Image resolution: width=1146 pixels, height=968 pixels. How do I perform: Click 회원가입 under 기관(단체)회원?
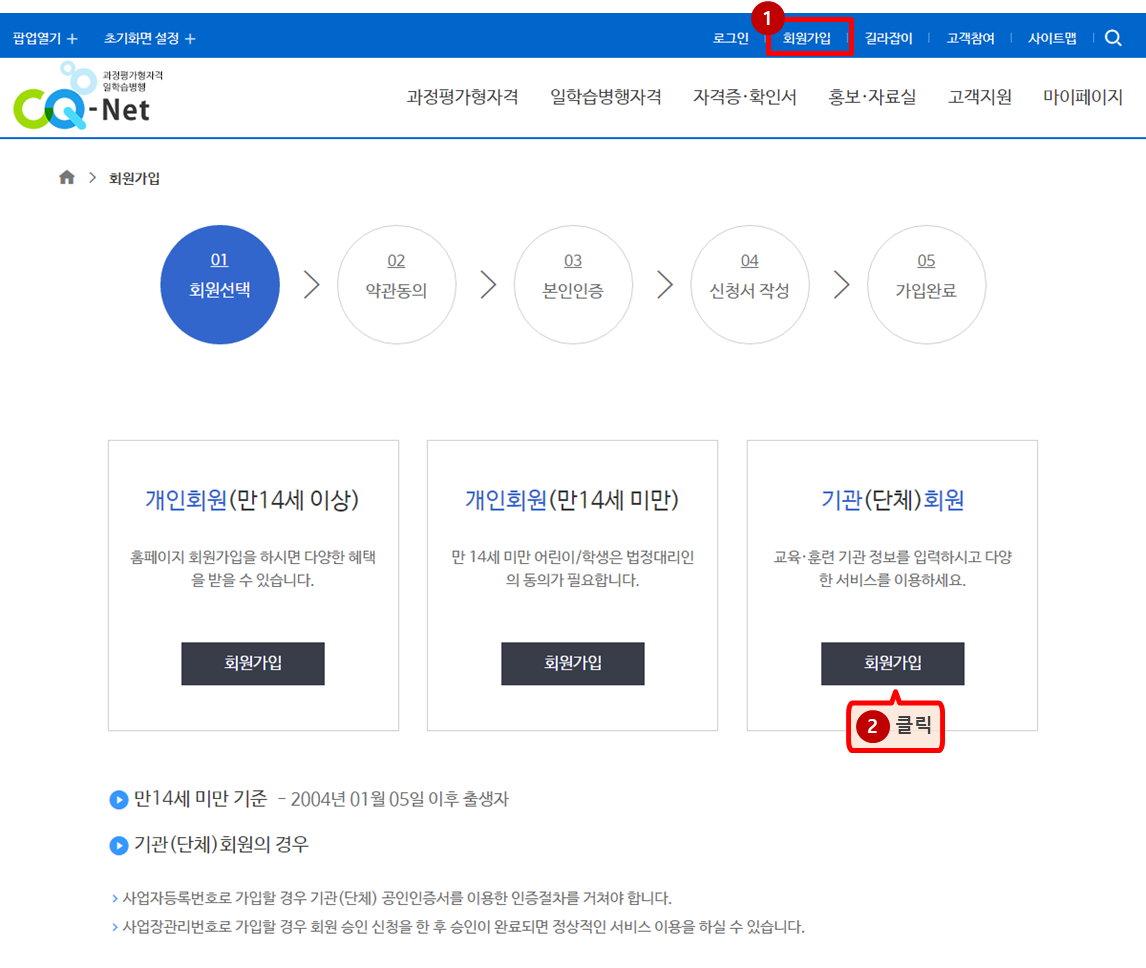(x=892, y=663)
